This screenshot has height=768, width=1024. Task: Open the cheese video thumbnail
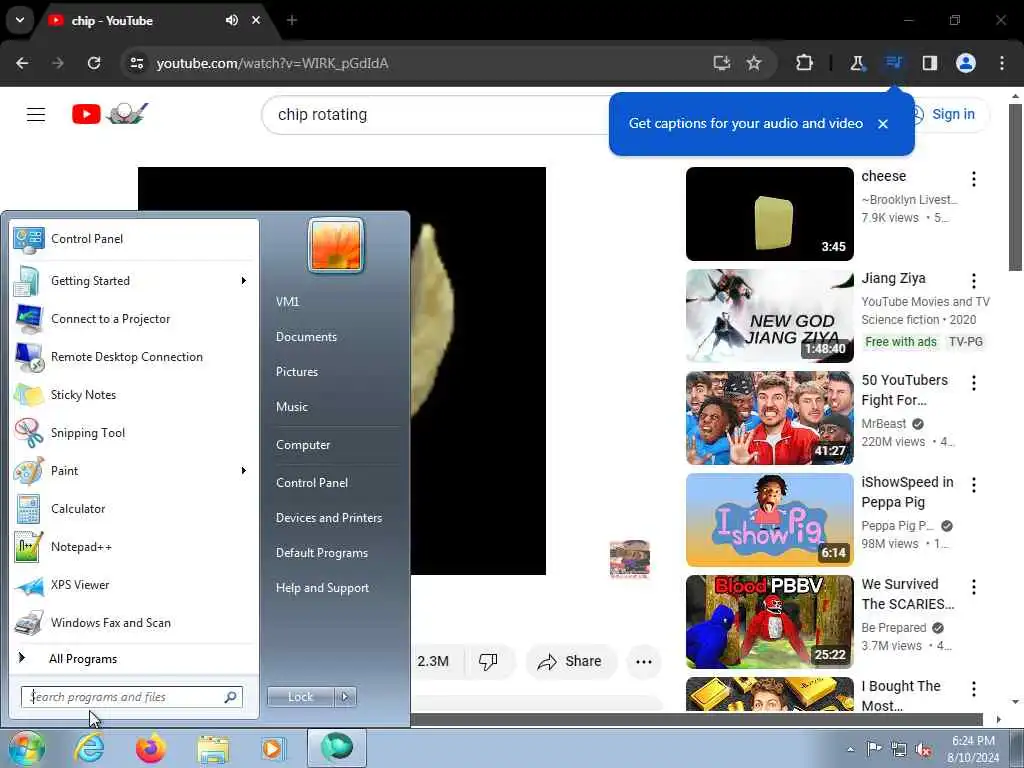point(769,214)
